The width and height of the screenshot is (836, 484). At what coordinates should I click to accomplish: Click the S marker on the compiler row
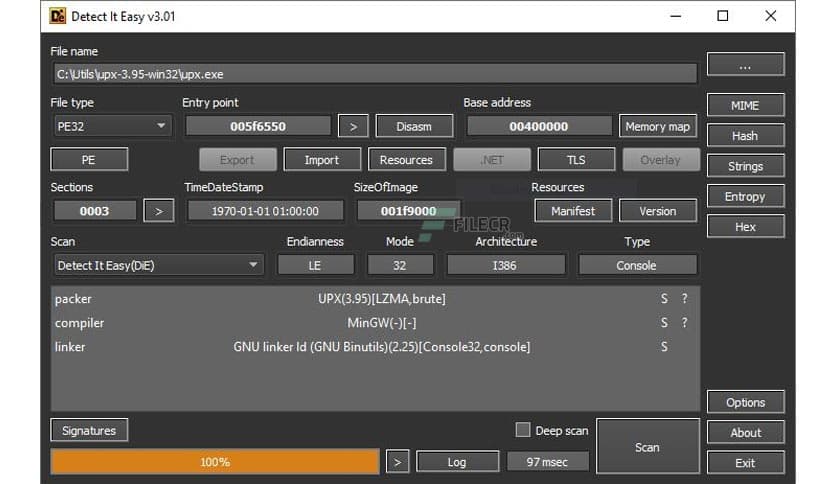click(x=664, y=322)
